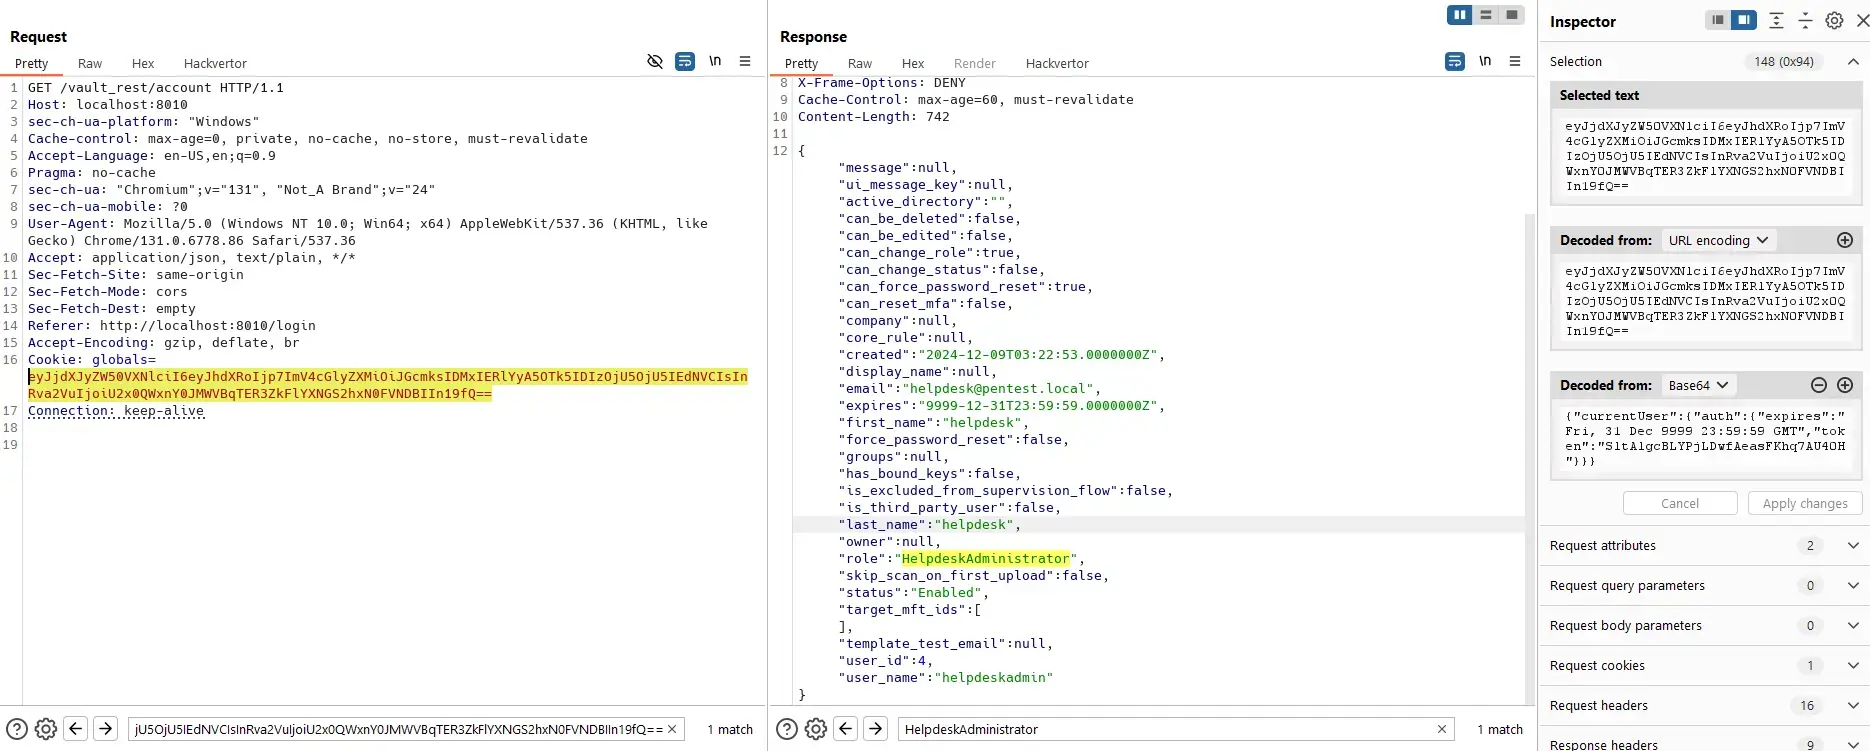
Task: Open the Request Hackvertor tab
Action: [x=215, y=63]
